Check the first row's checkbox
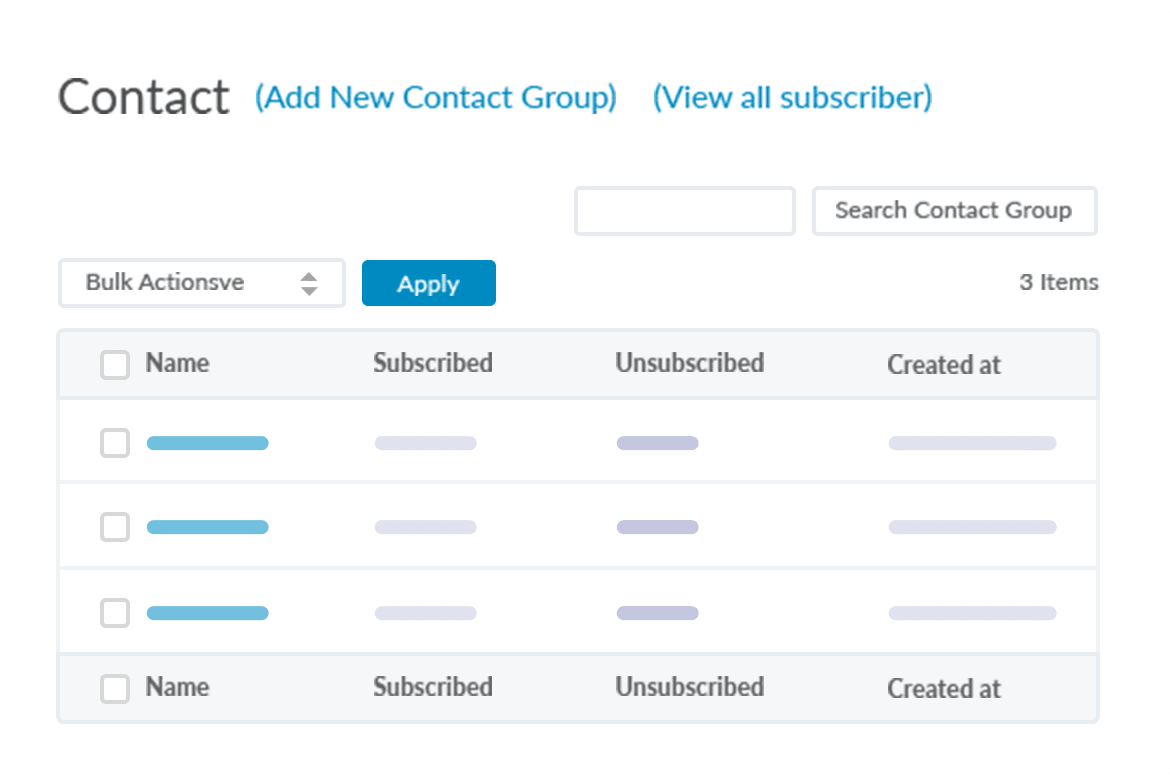This screenshot has height=780, width=1170. click(x=115, y=443)
